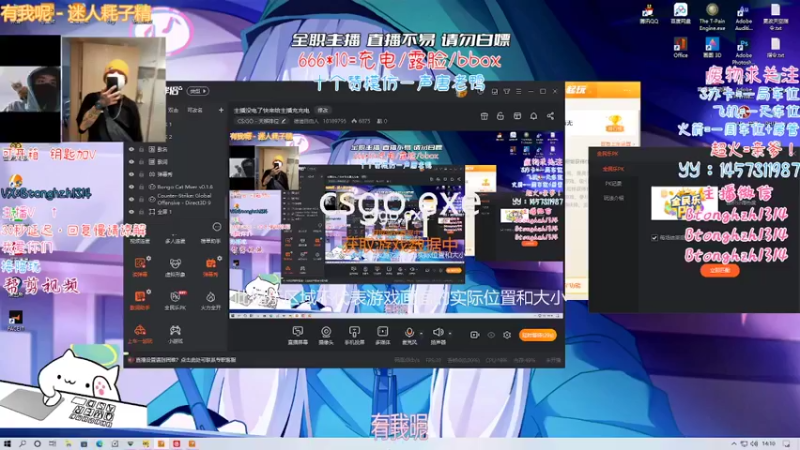Open the layout icon left of the bell
Image resolution: width=800 pixels, height=450 pixels.
tap(517, 116)
